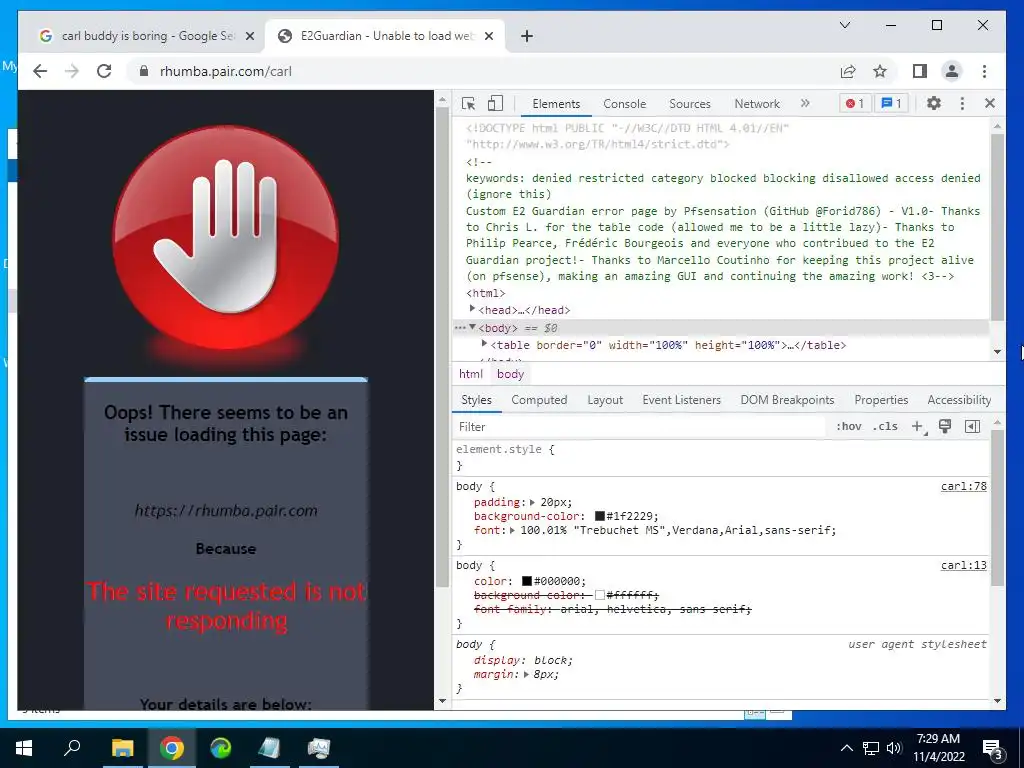
Task: Open the tab search dropdown chevron
Action: click(844, 25)
